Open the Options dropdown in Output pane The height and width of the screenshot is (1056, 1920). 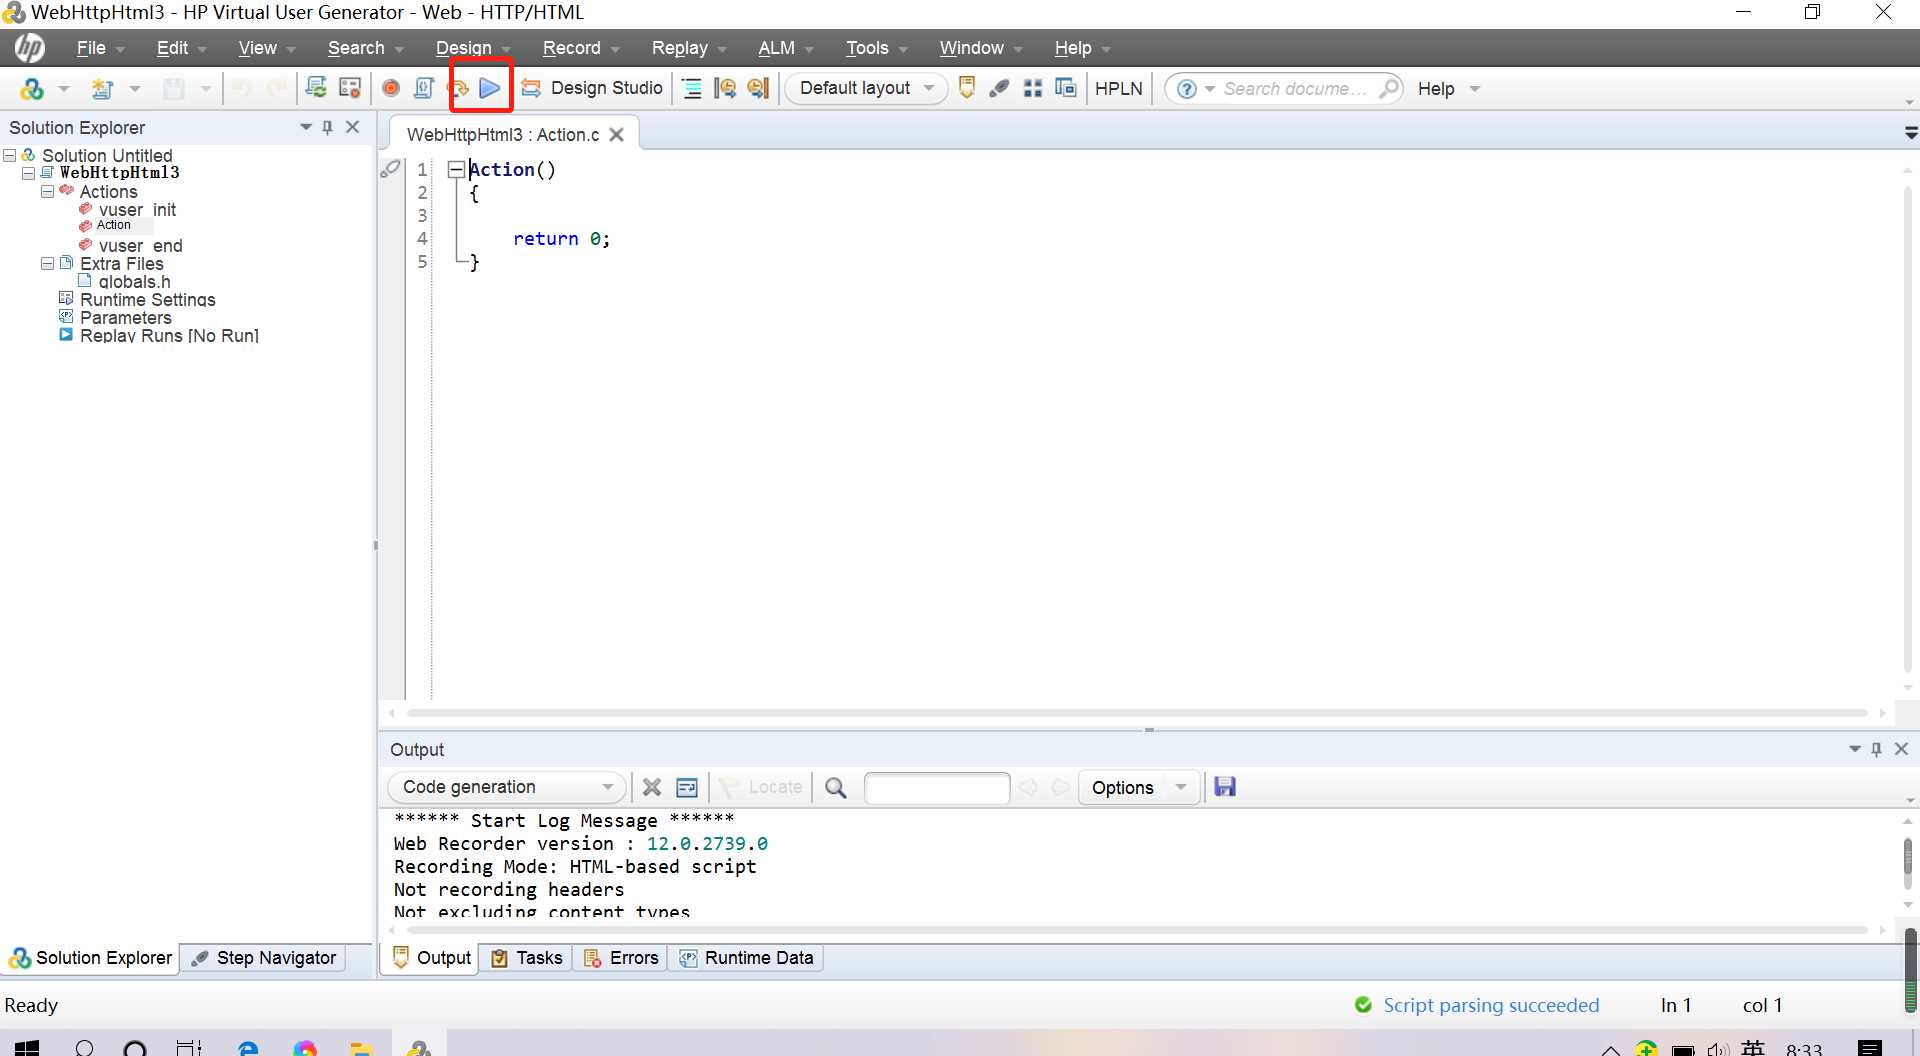1139,787
